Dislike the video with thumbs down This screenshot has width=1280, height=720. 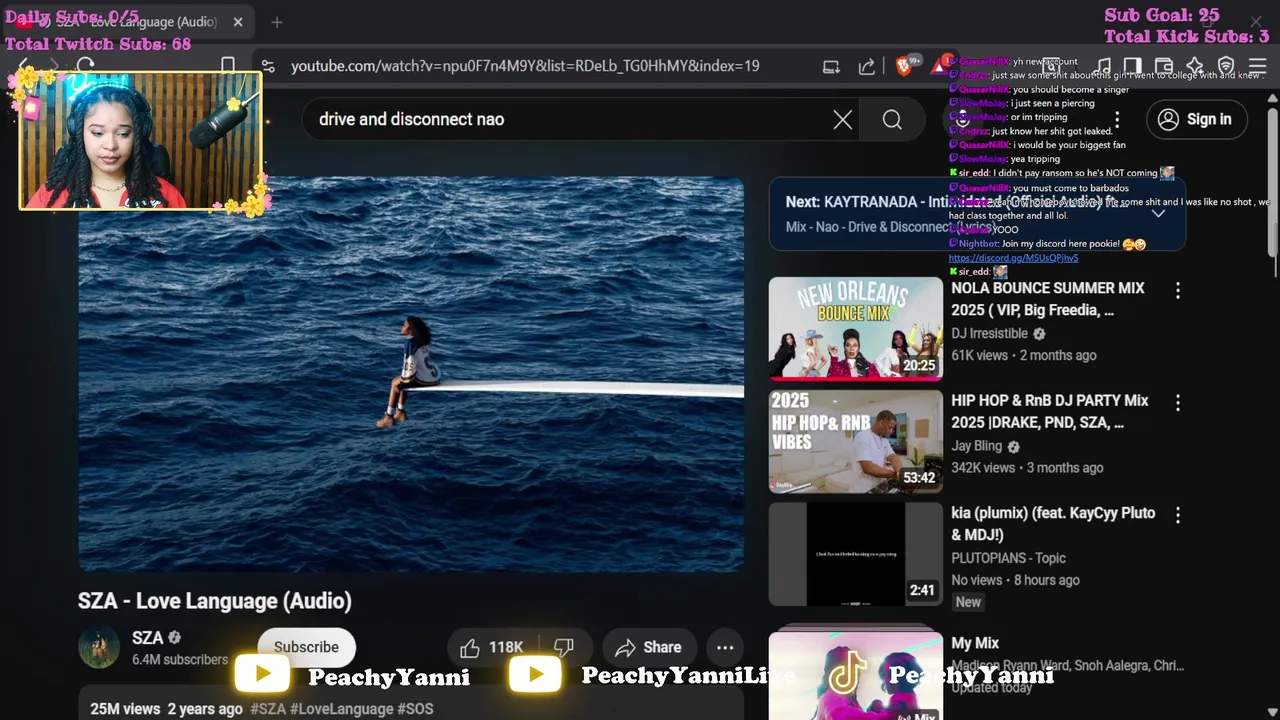pyautogui.click(x=564, y=648)
